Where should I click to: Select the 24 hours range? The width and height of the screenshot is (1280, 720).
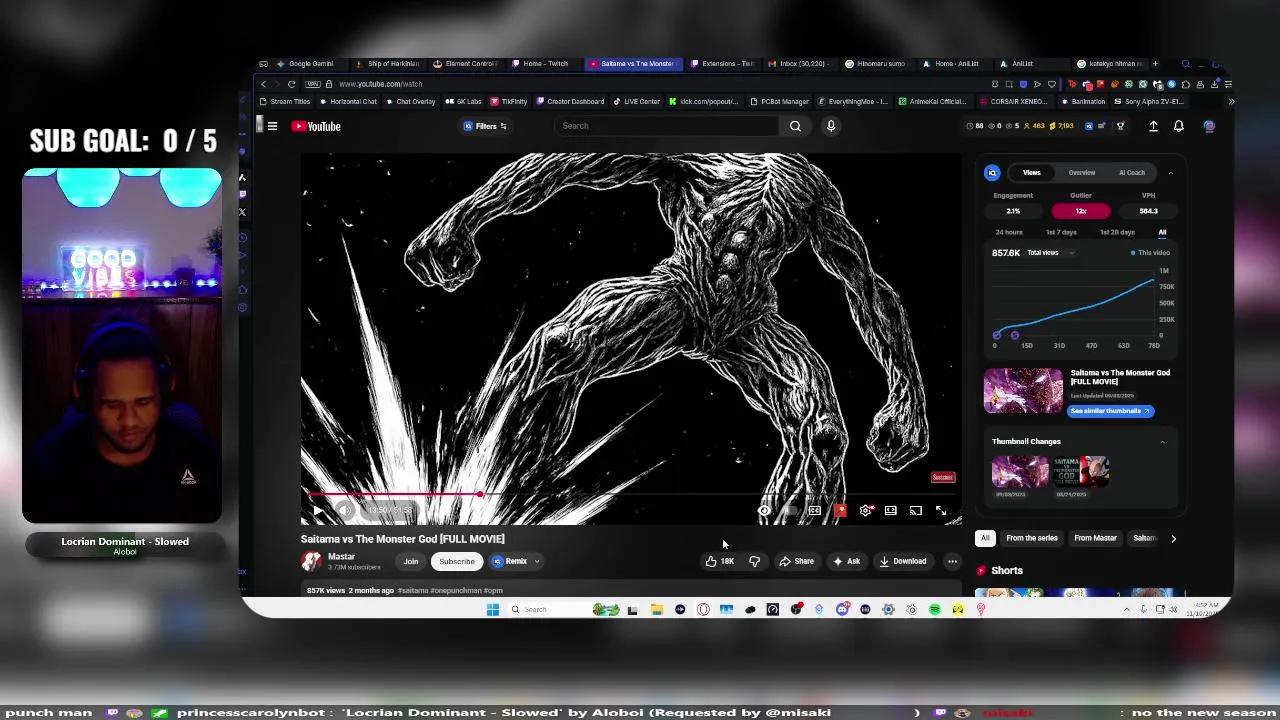(1009, 232)
